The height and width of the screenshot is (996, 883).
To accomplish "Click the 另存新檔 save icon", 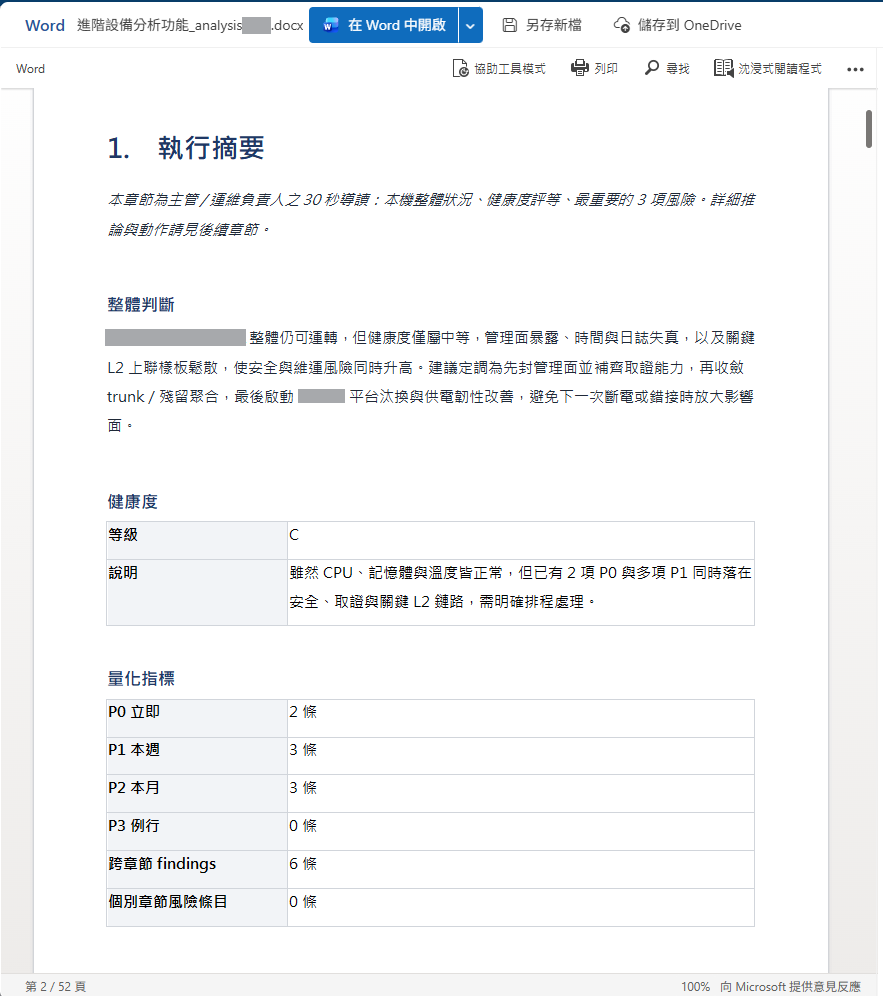I will [x=509, y=25].
